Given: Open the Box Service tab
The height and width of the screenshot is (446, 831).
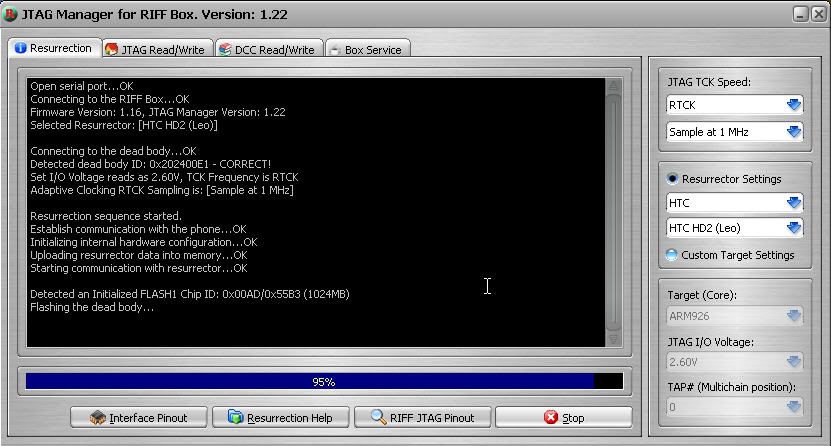Looking at the screenshot, I should click(368, 49).
